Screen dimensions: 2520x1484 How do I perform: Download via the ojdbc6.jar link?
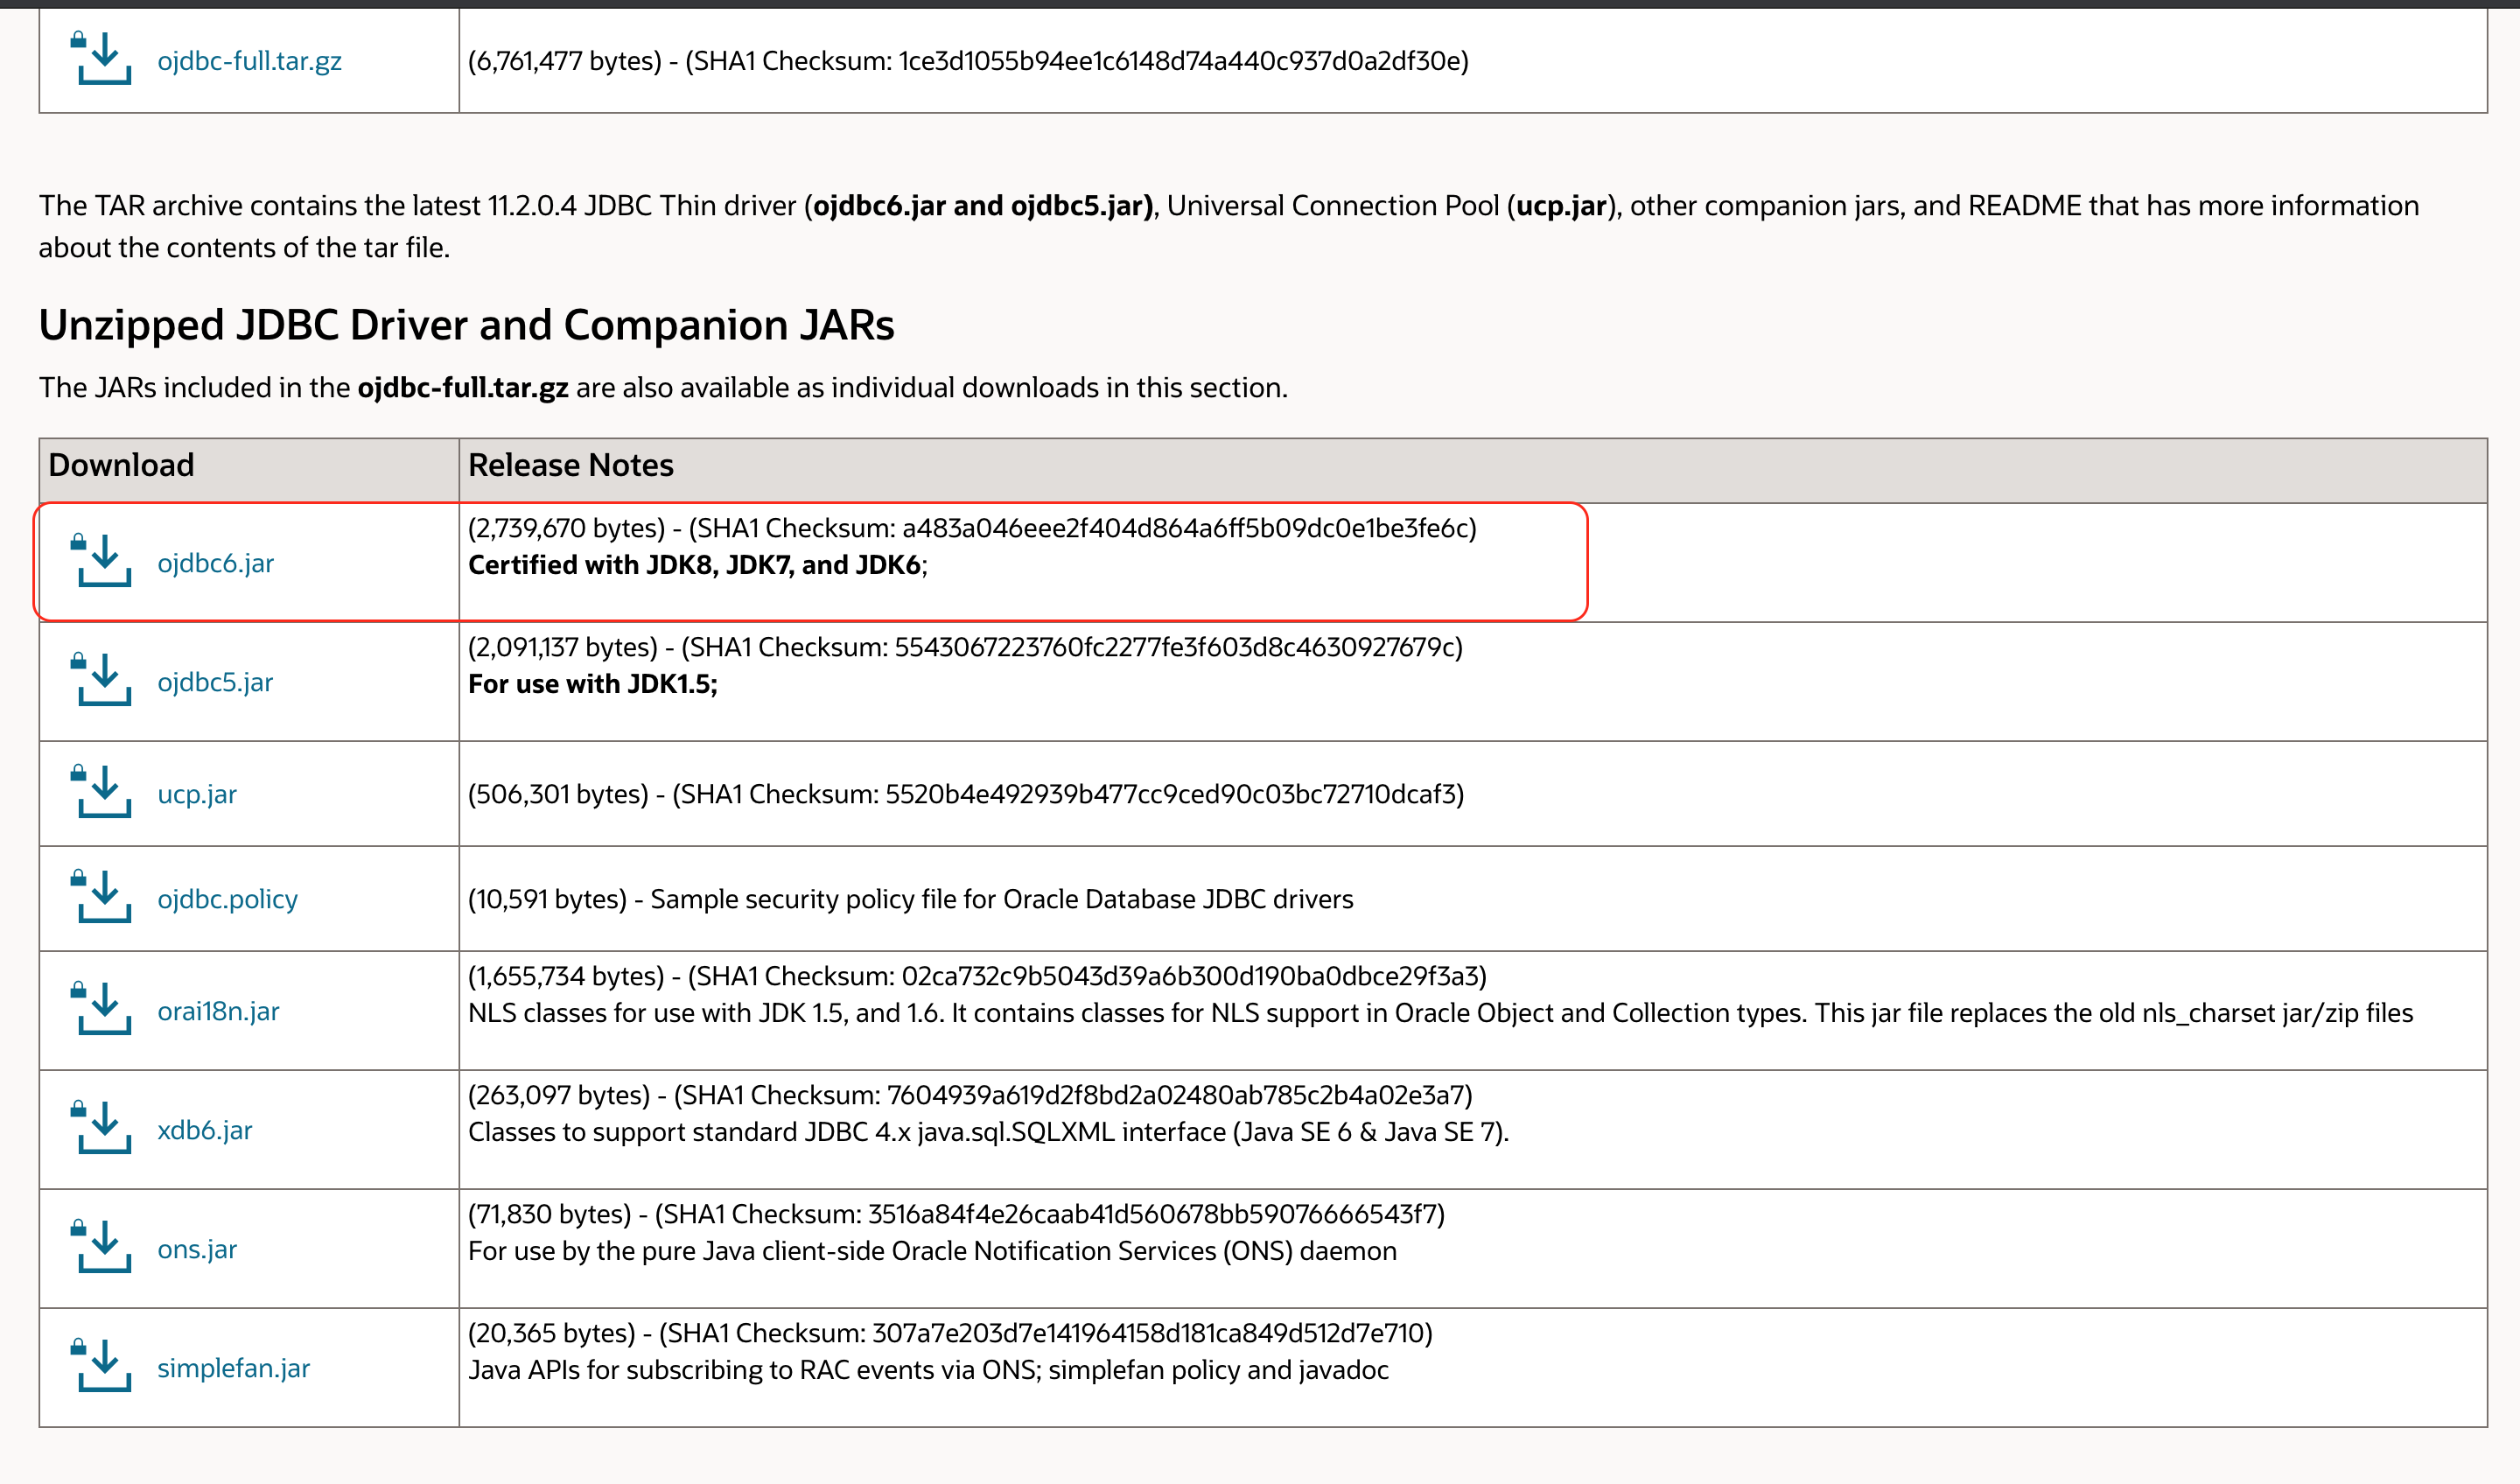click(215, 563)
